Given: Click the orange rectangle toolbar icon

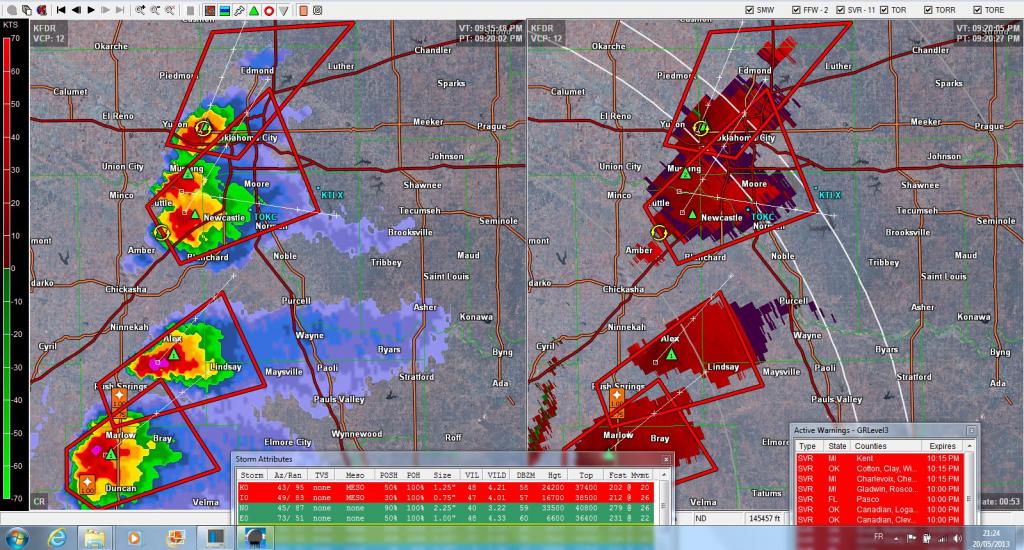Looking at the screenshot, I should coord(303,10).
